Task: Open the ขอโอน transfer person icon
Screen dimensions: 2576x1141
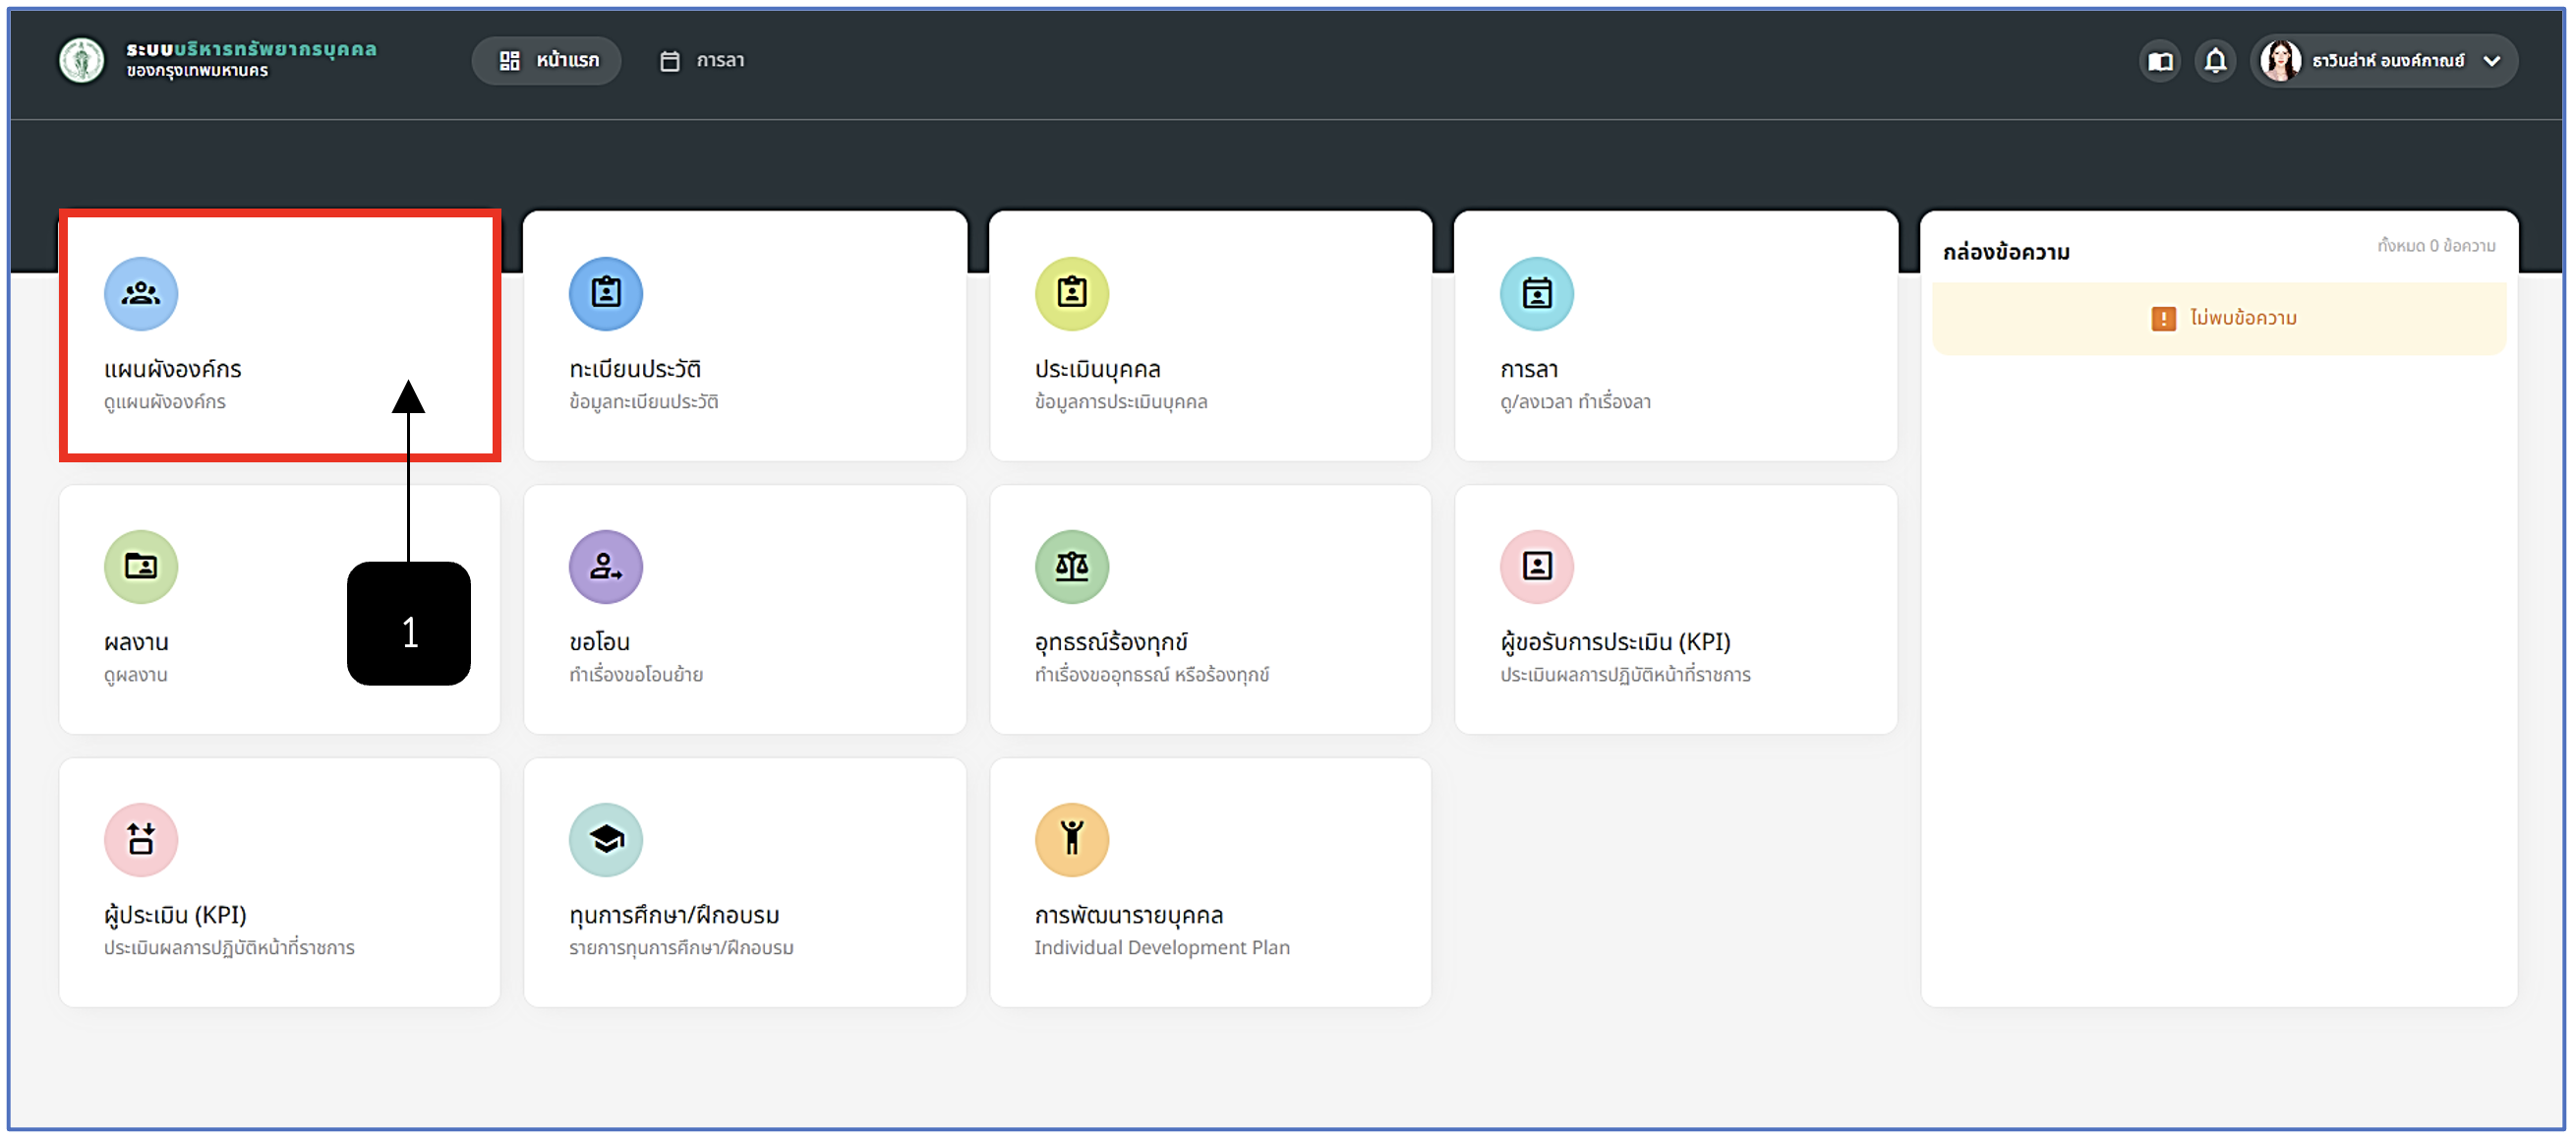Action: click(x=606, y=566)
